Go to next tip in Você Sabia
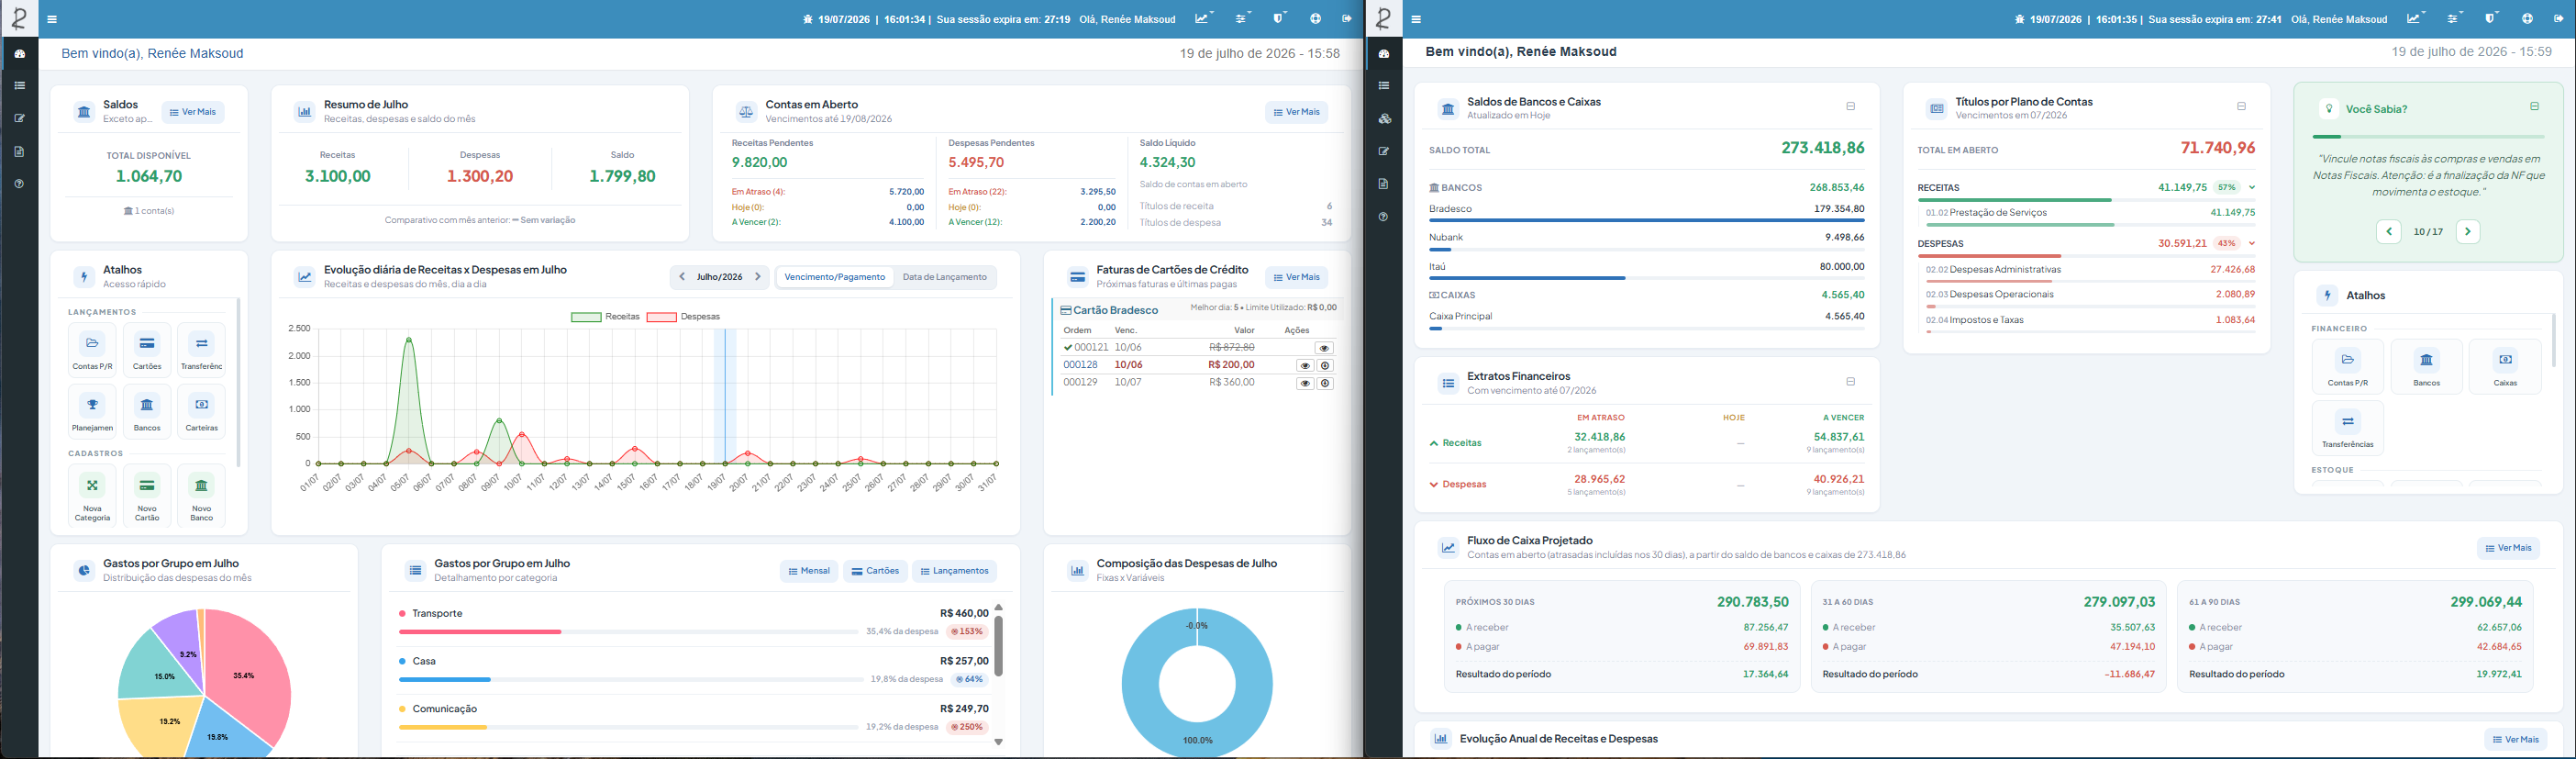The height and width of the screenshot is (759, 2576). (2467, 232)
